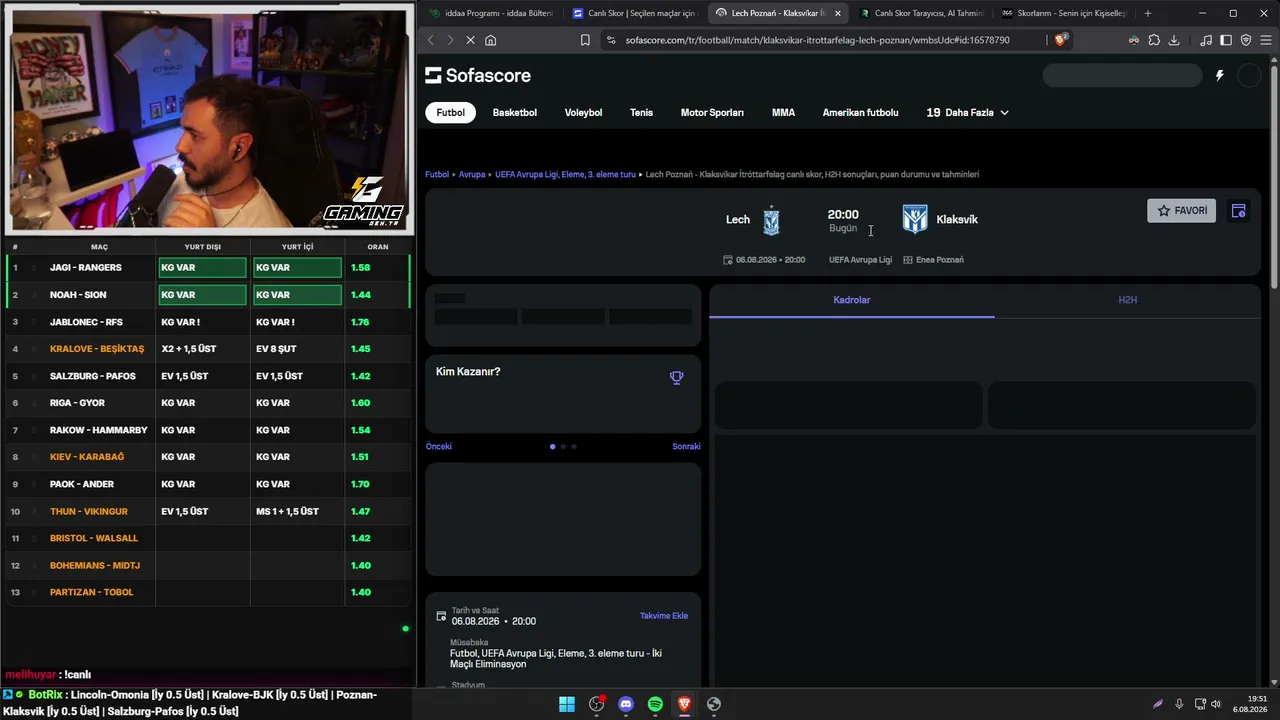Click the Avrupa breadcrumb link

click(472, 174)
